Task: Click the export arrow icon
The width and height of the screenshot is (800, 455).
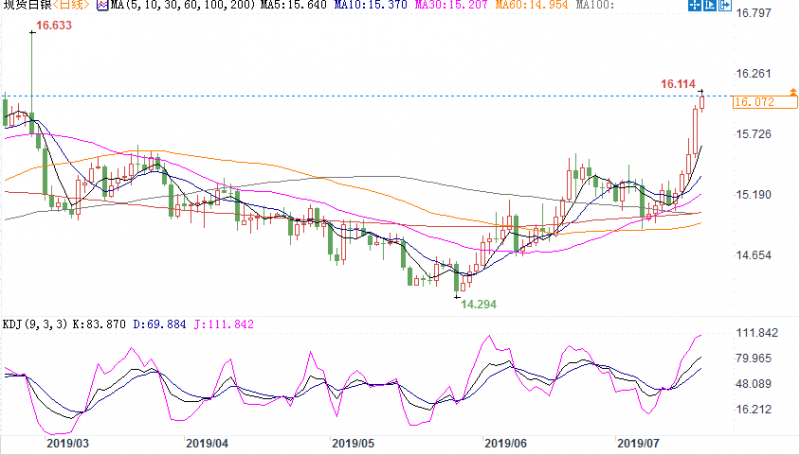Action: (725, 5)
